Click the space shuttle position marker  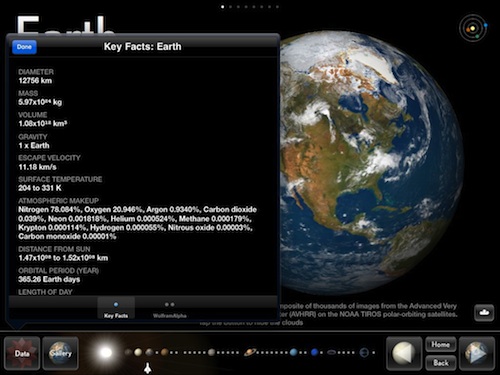click(147, 368)
